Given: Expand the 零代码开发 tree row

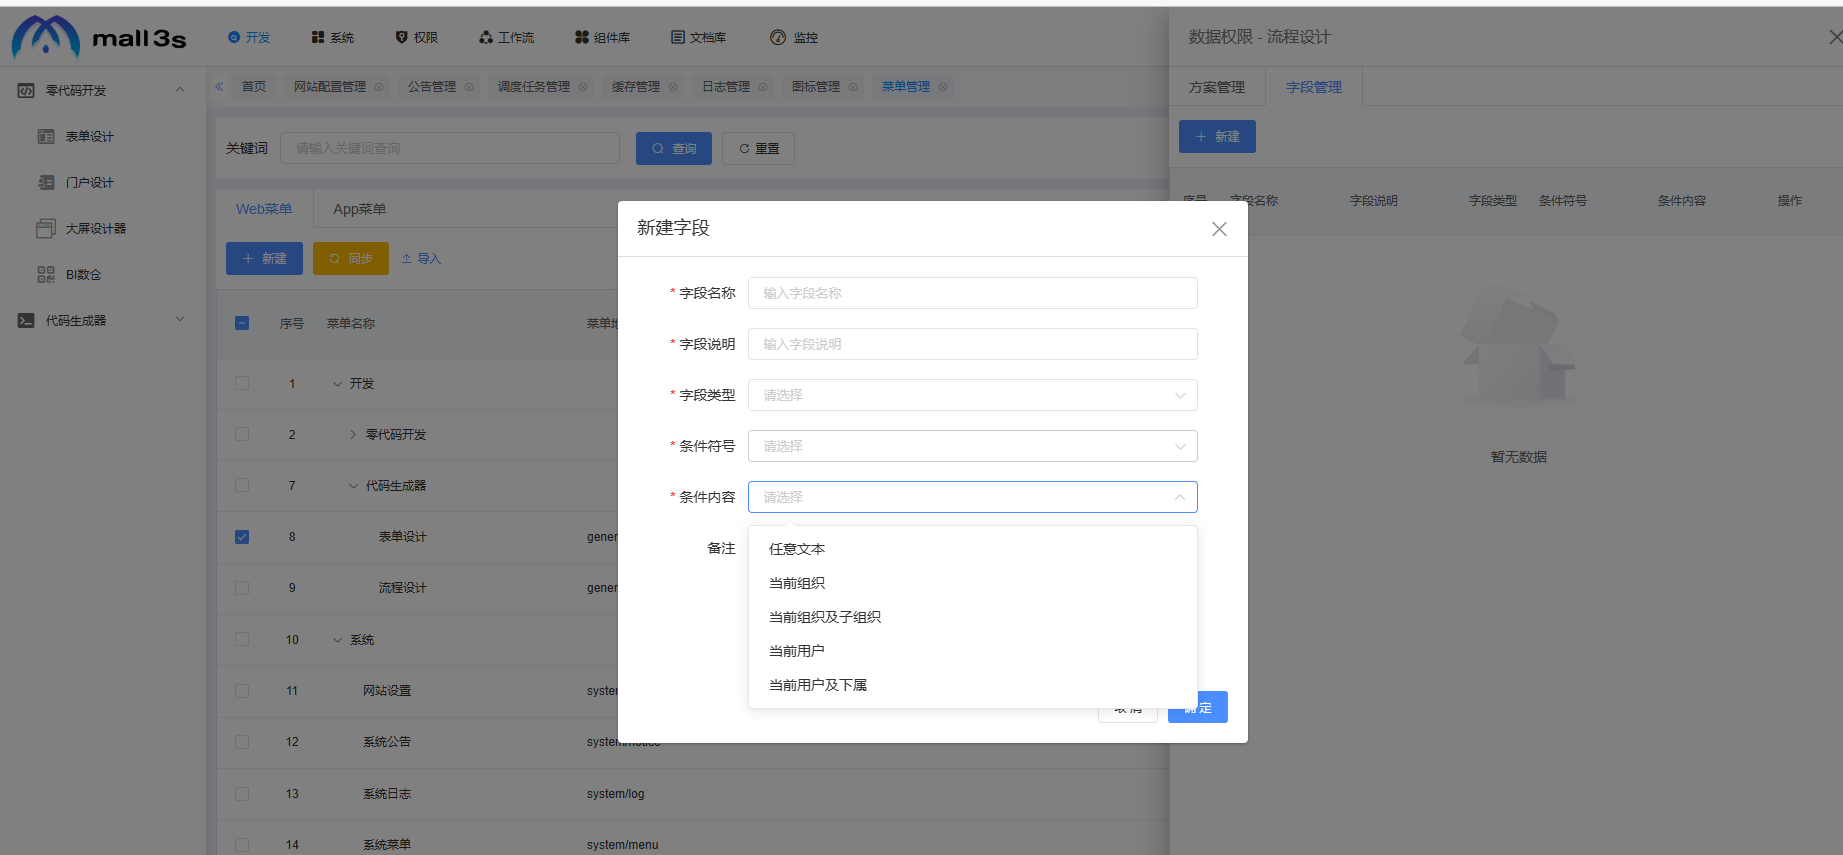Looking at the screenshot, I should point(353,434).
